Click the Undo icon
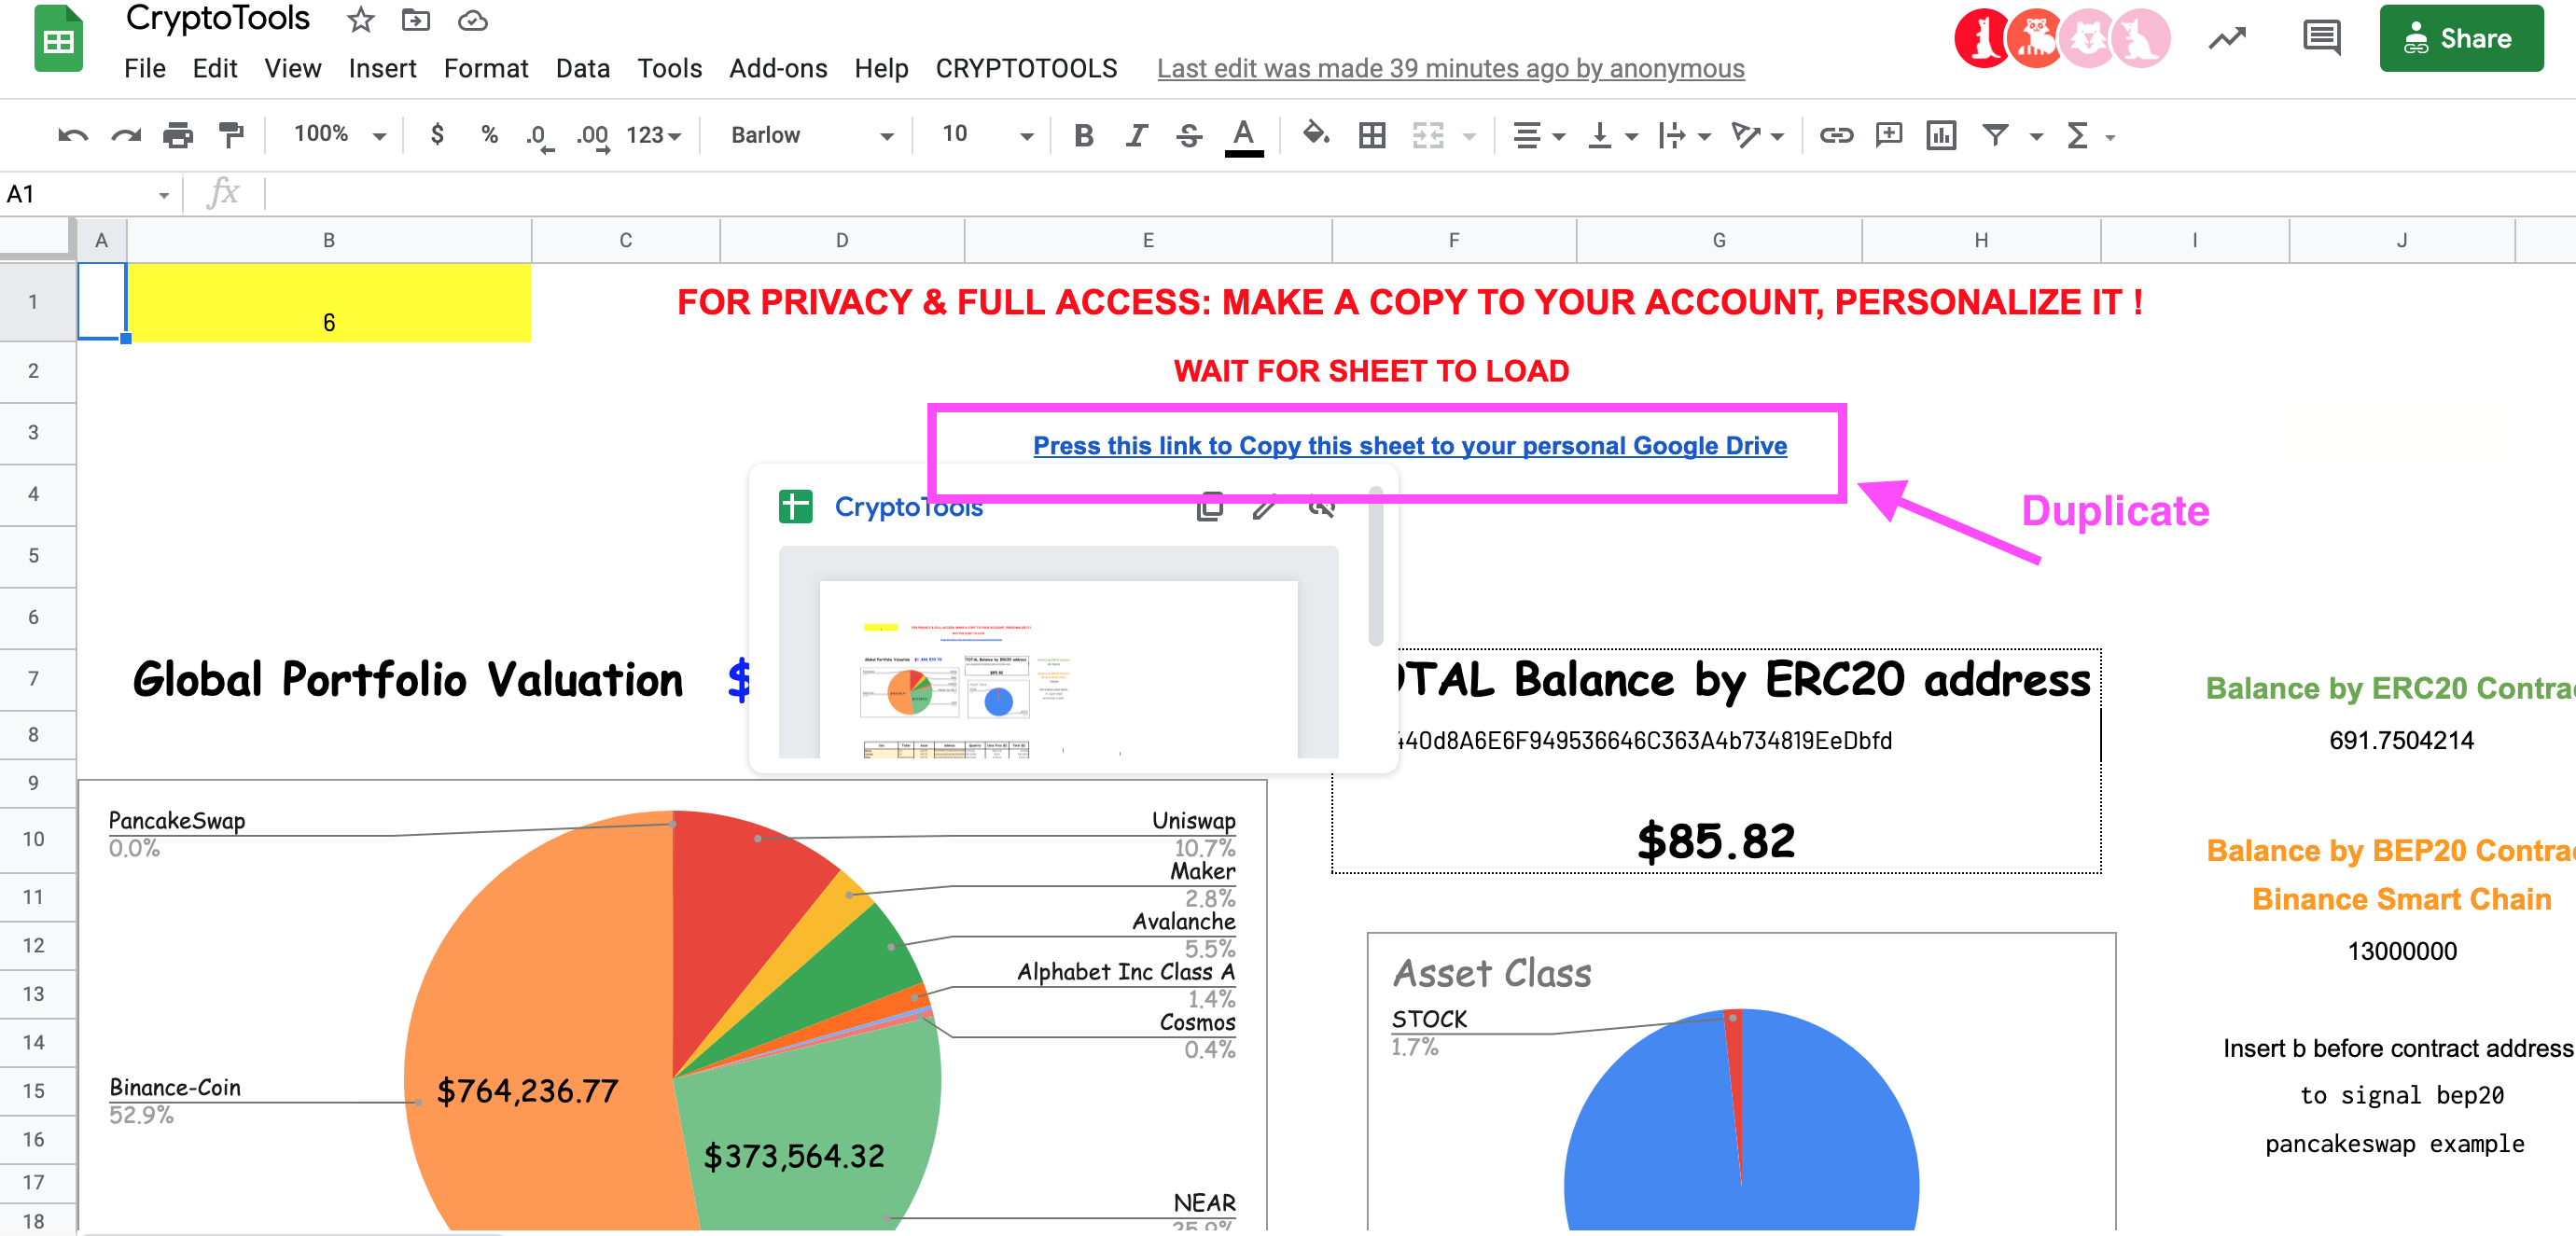The width and height of the screenshot is (2576, 1236). tap(73, 135)
